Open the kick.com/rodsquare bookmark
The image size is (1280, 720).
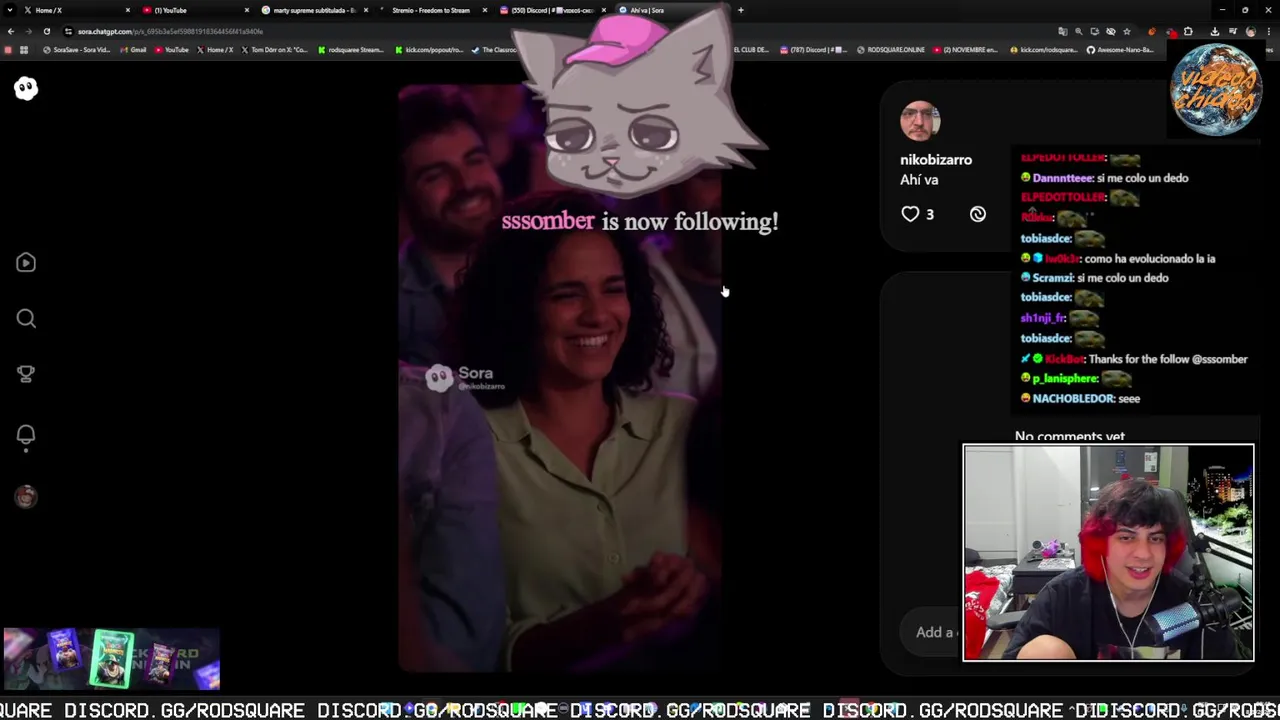[1043, 50]
